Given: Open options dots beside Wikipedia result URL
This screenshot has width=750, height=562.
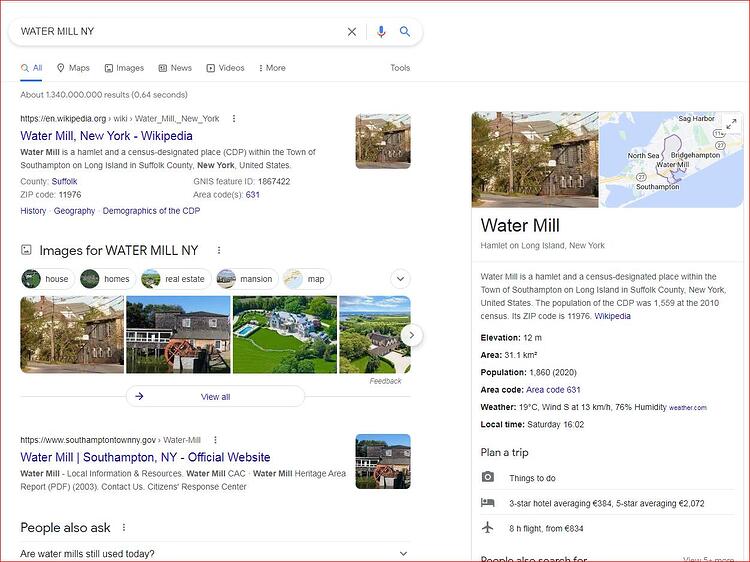Looking at the screenshot, I should [234, 119].
